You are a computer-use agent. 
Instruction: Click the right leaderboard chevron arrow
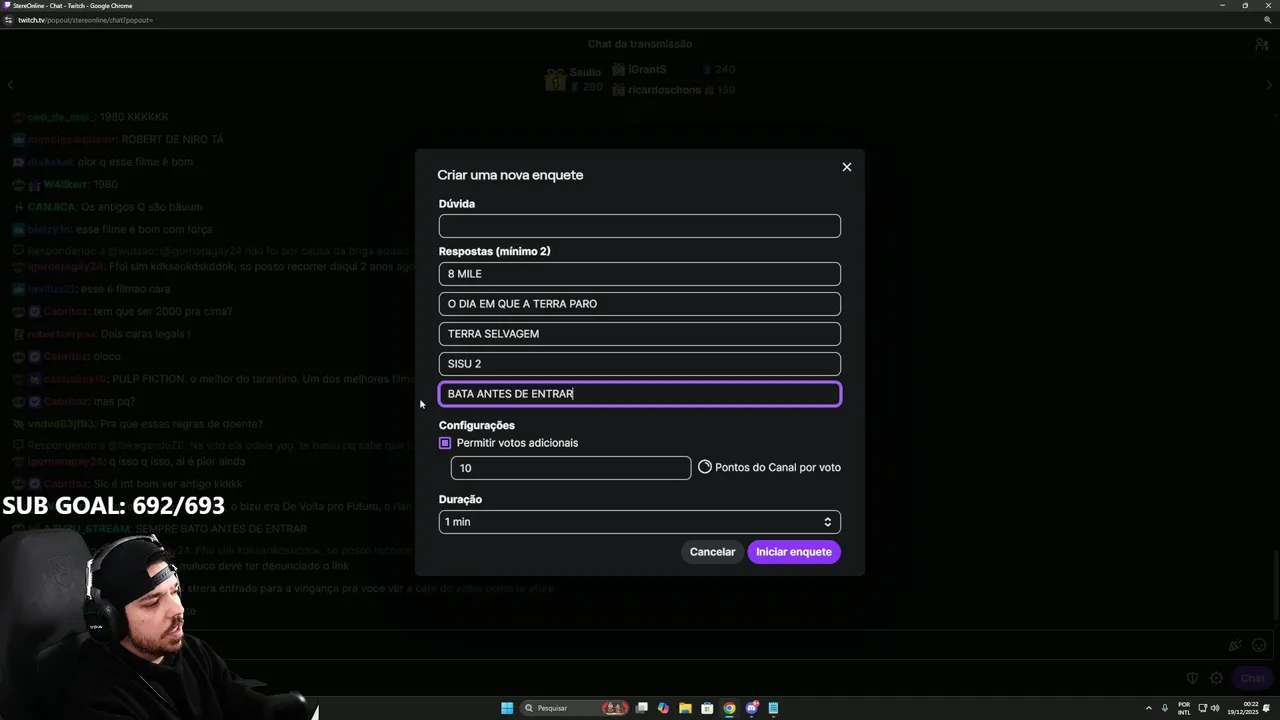(1270, 85)
